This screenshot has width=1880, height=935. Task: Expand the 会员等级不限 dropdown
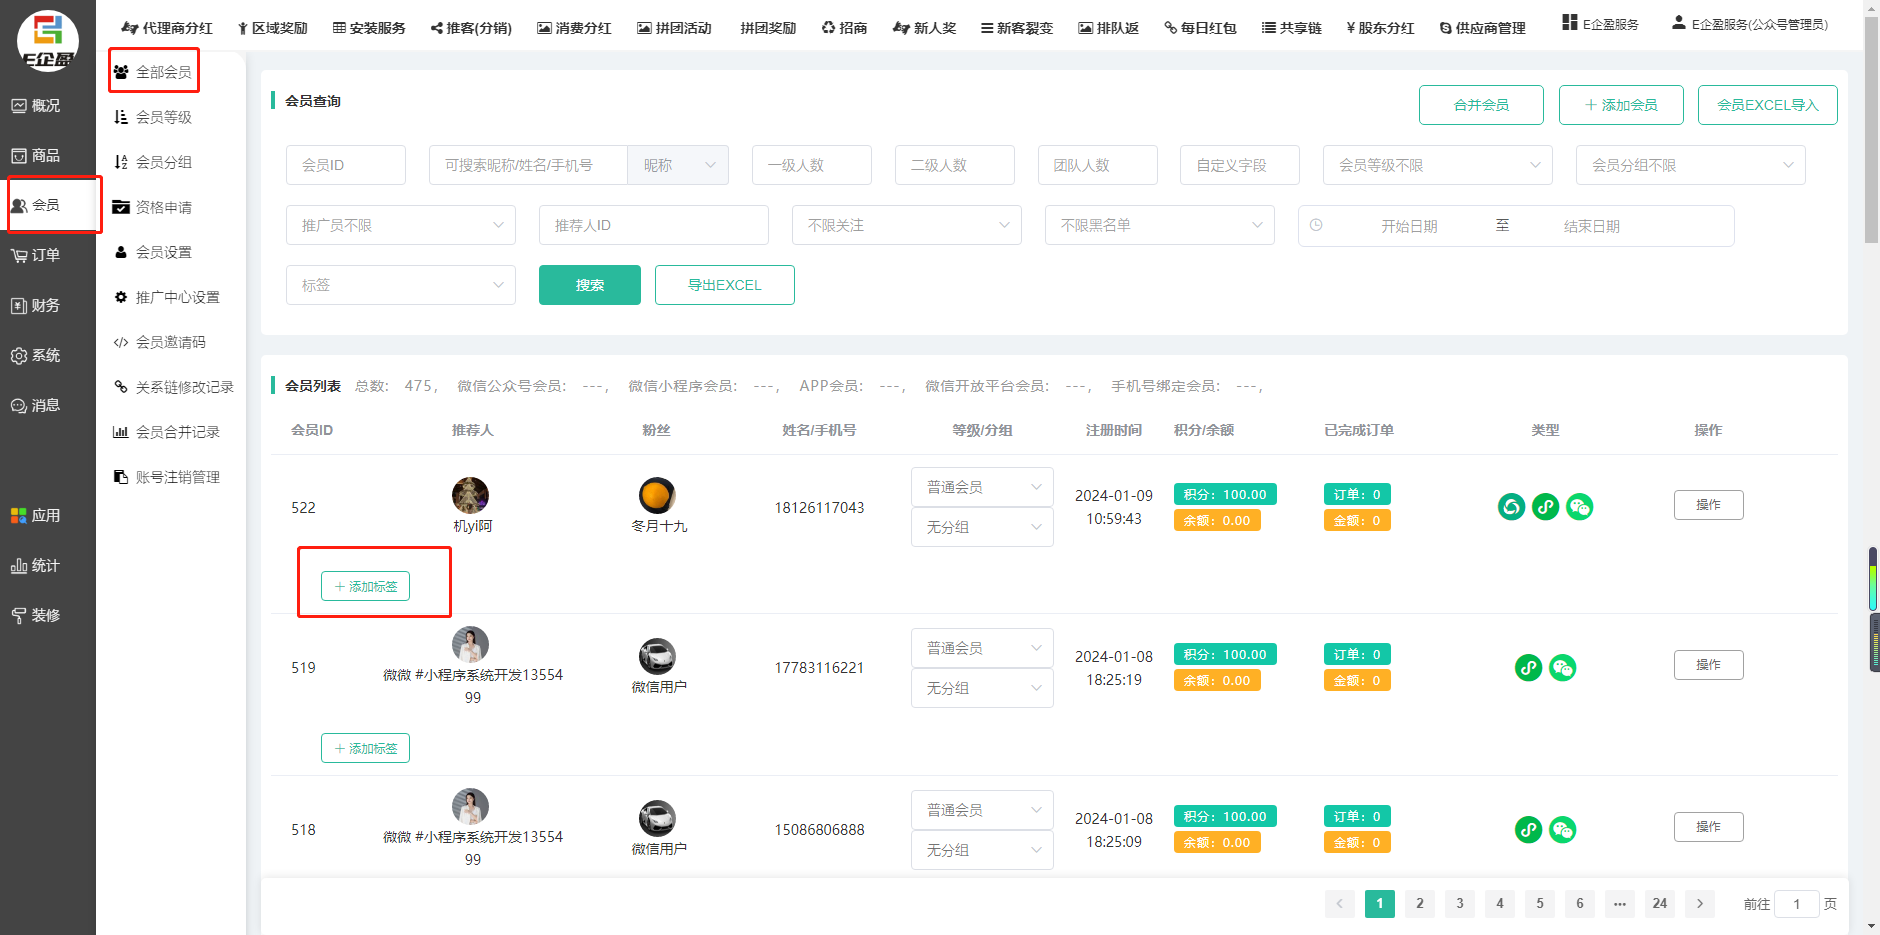[1437, 165]
